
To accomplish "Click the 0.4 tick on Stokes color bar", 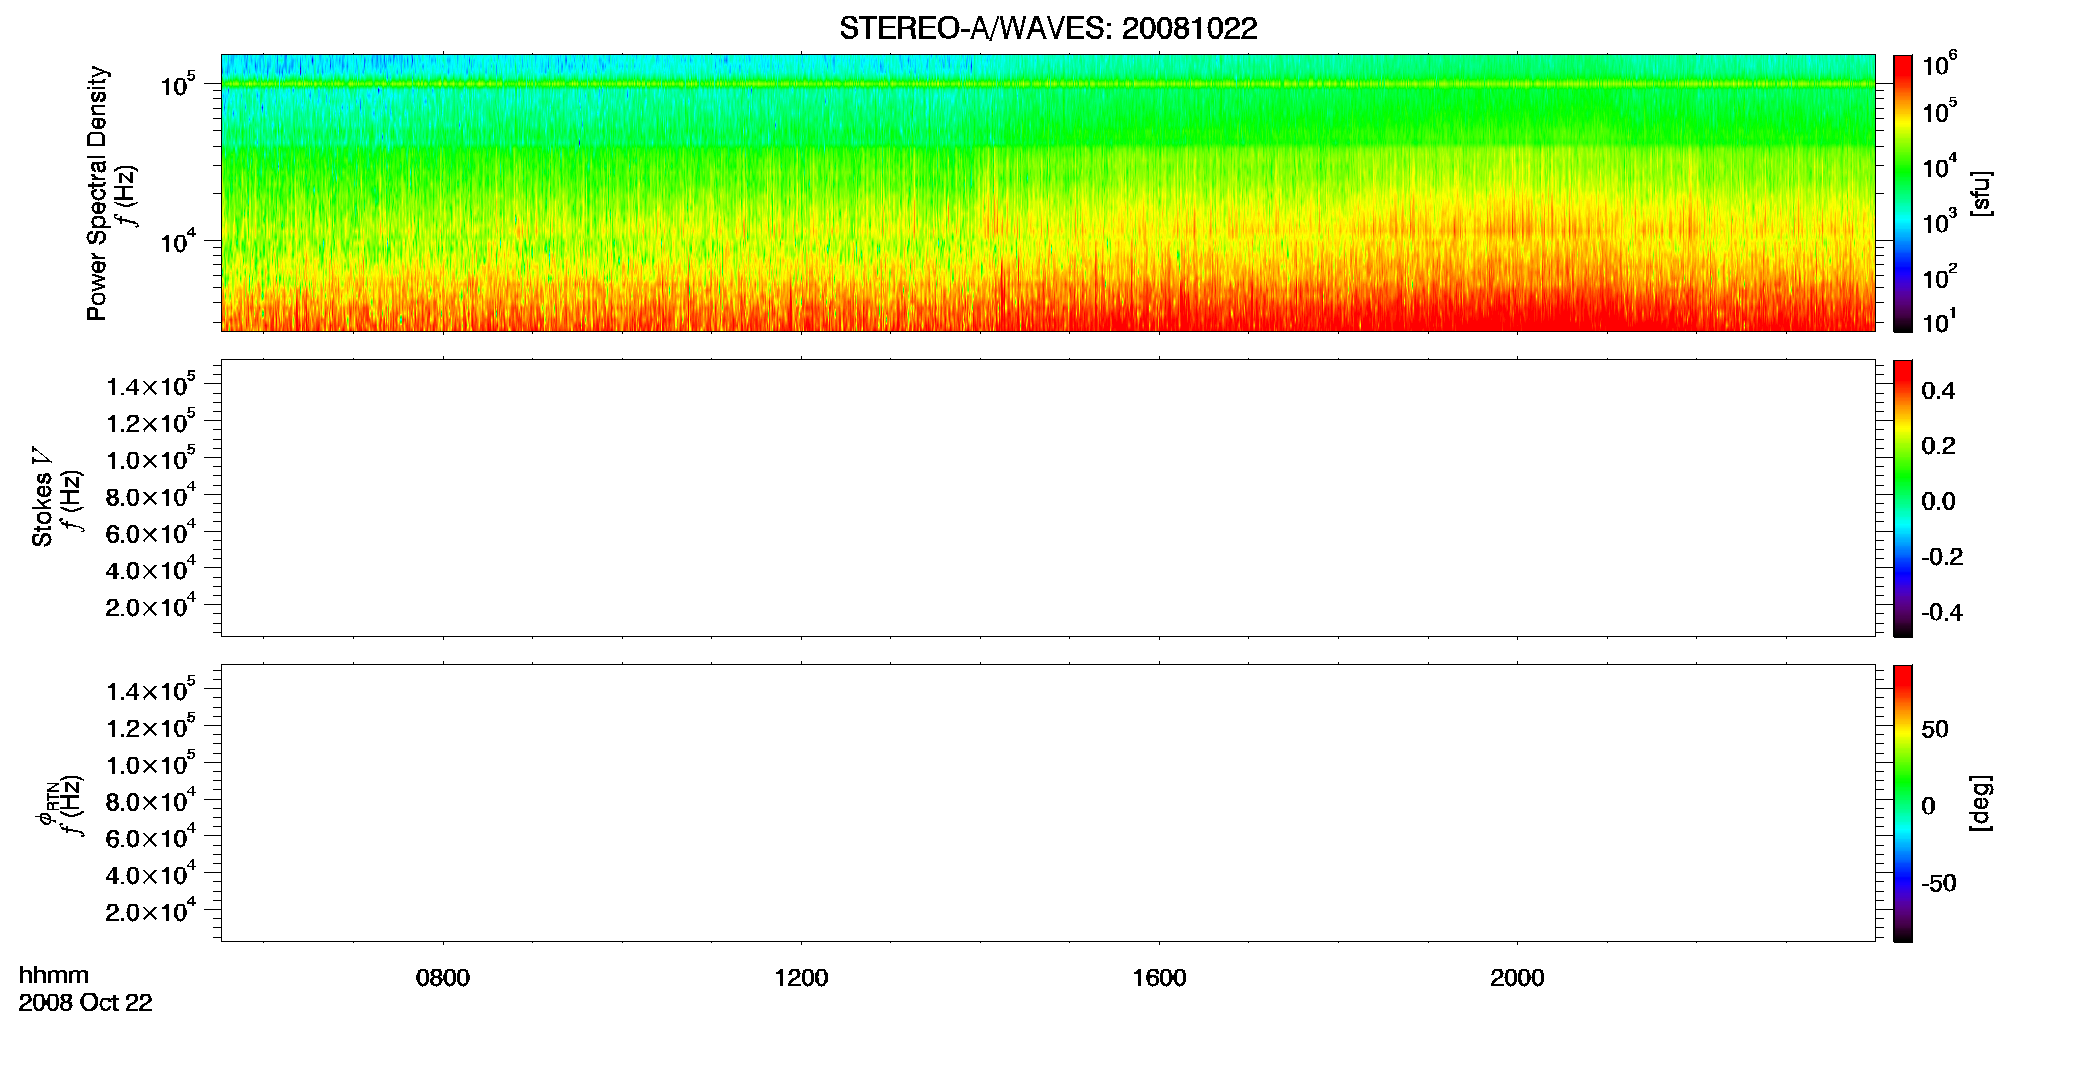I will coord(1938,391).
